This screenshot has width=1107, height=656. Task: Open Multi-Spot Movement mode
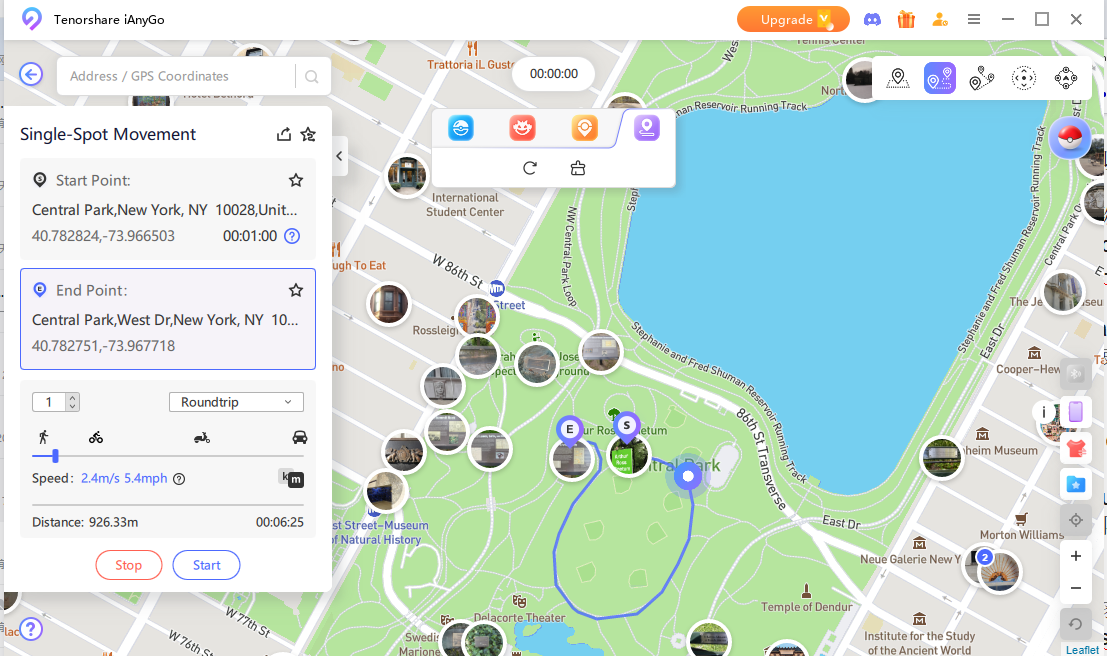point(981,77)
